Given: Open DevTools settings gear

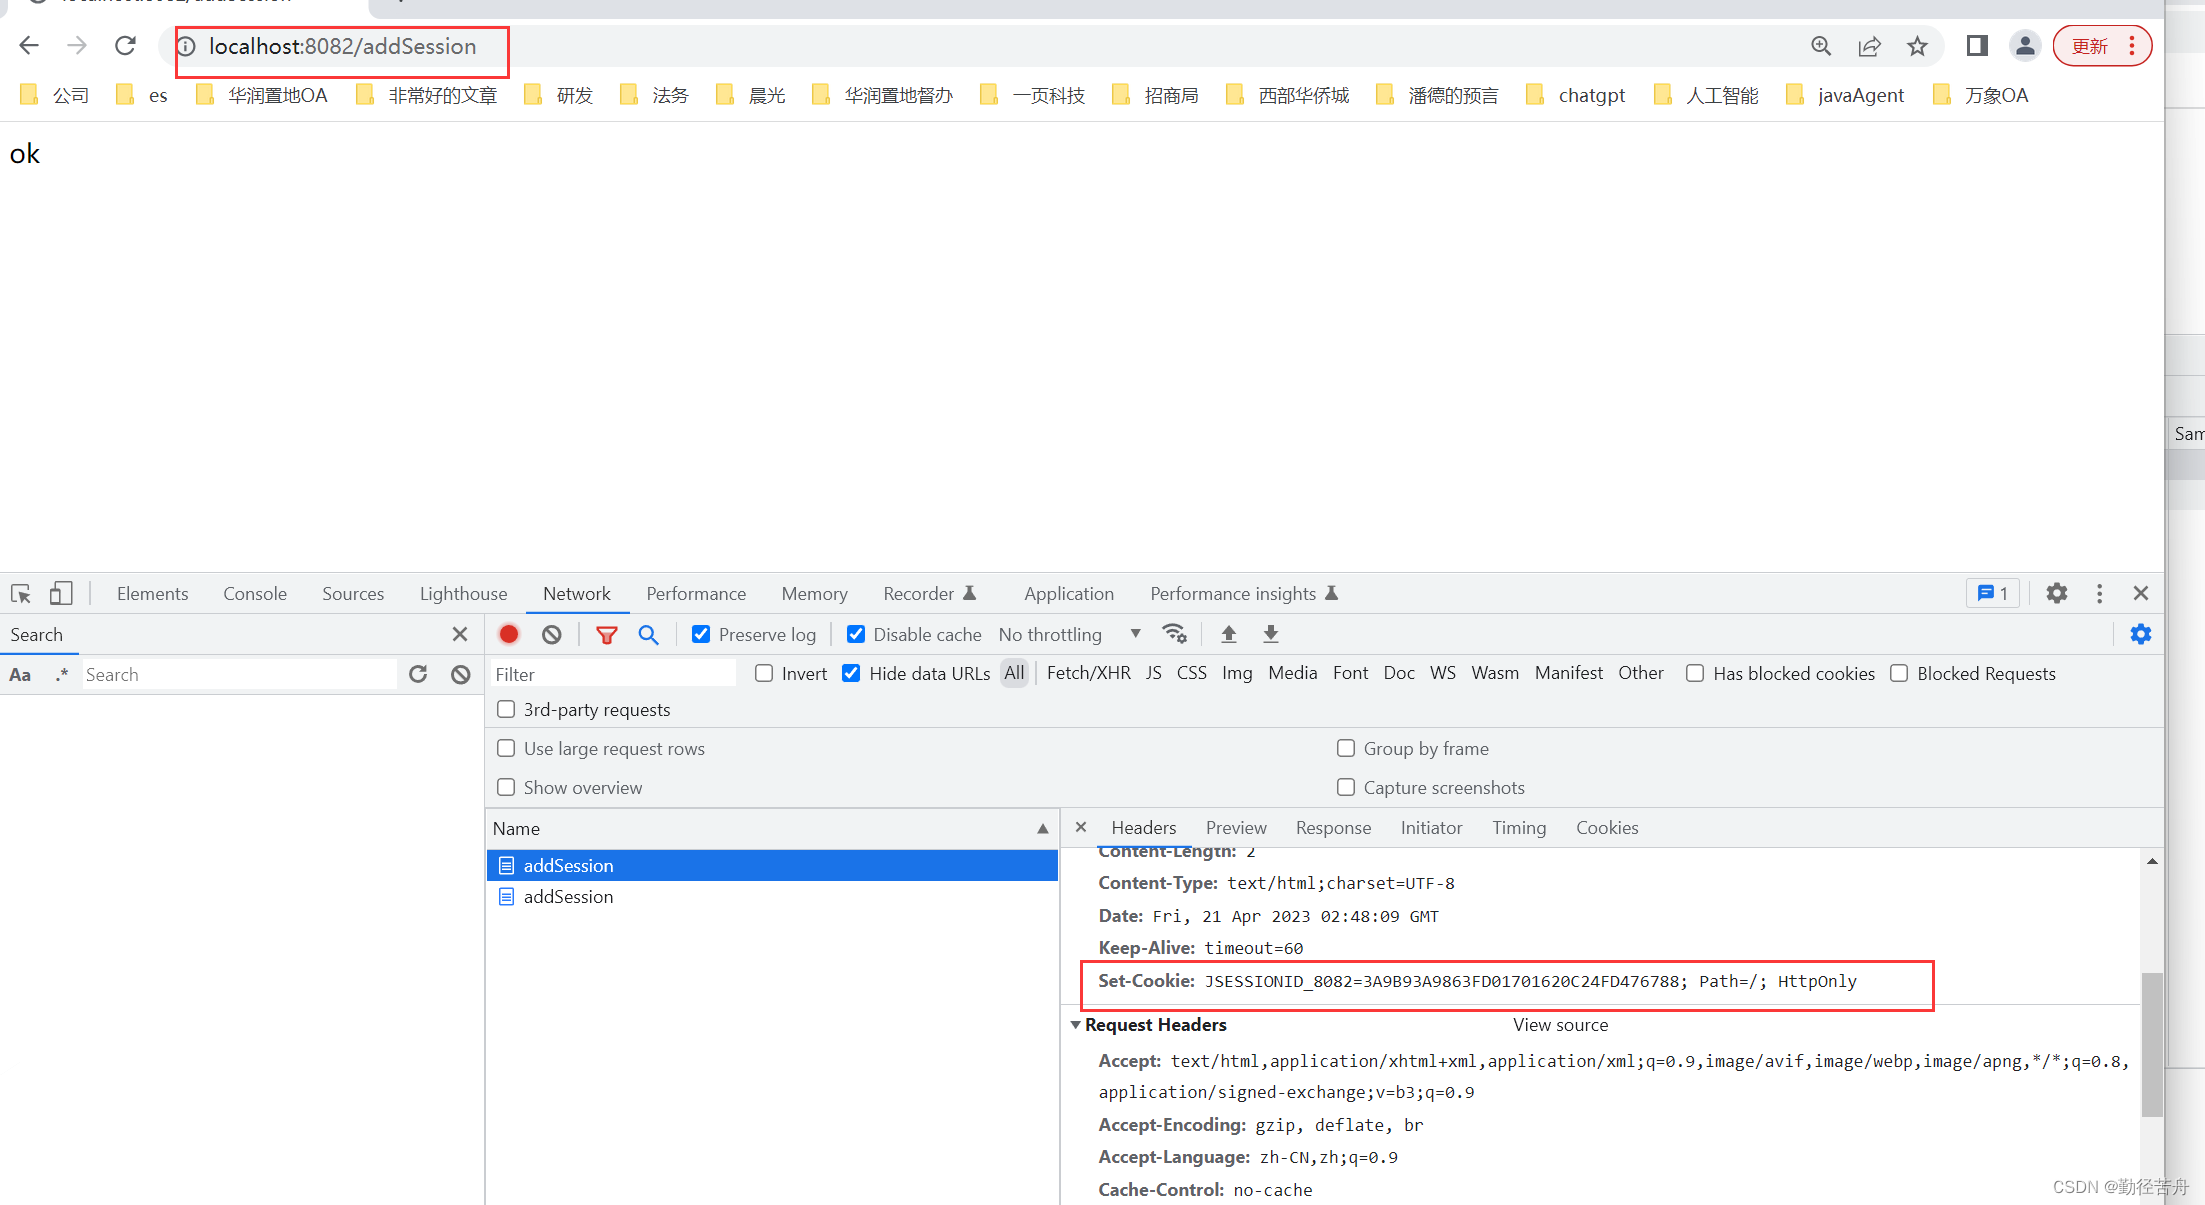Looking at the screenshot, I should click(x=2057, y=593).
